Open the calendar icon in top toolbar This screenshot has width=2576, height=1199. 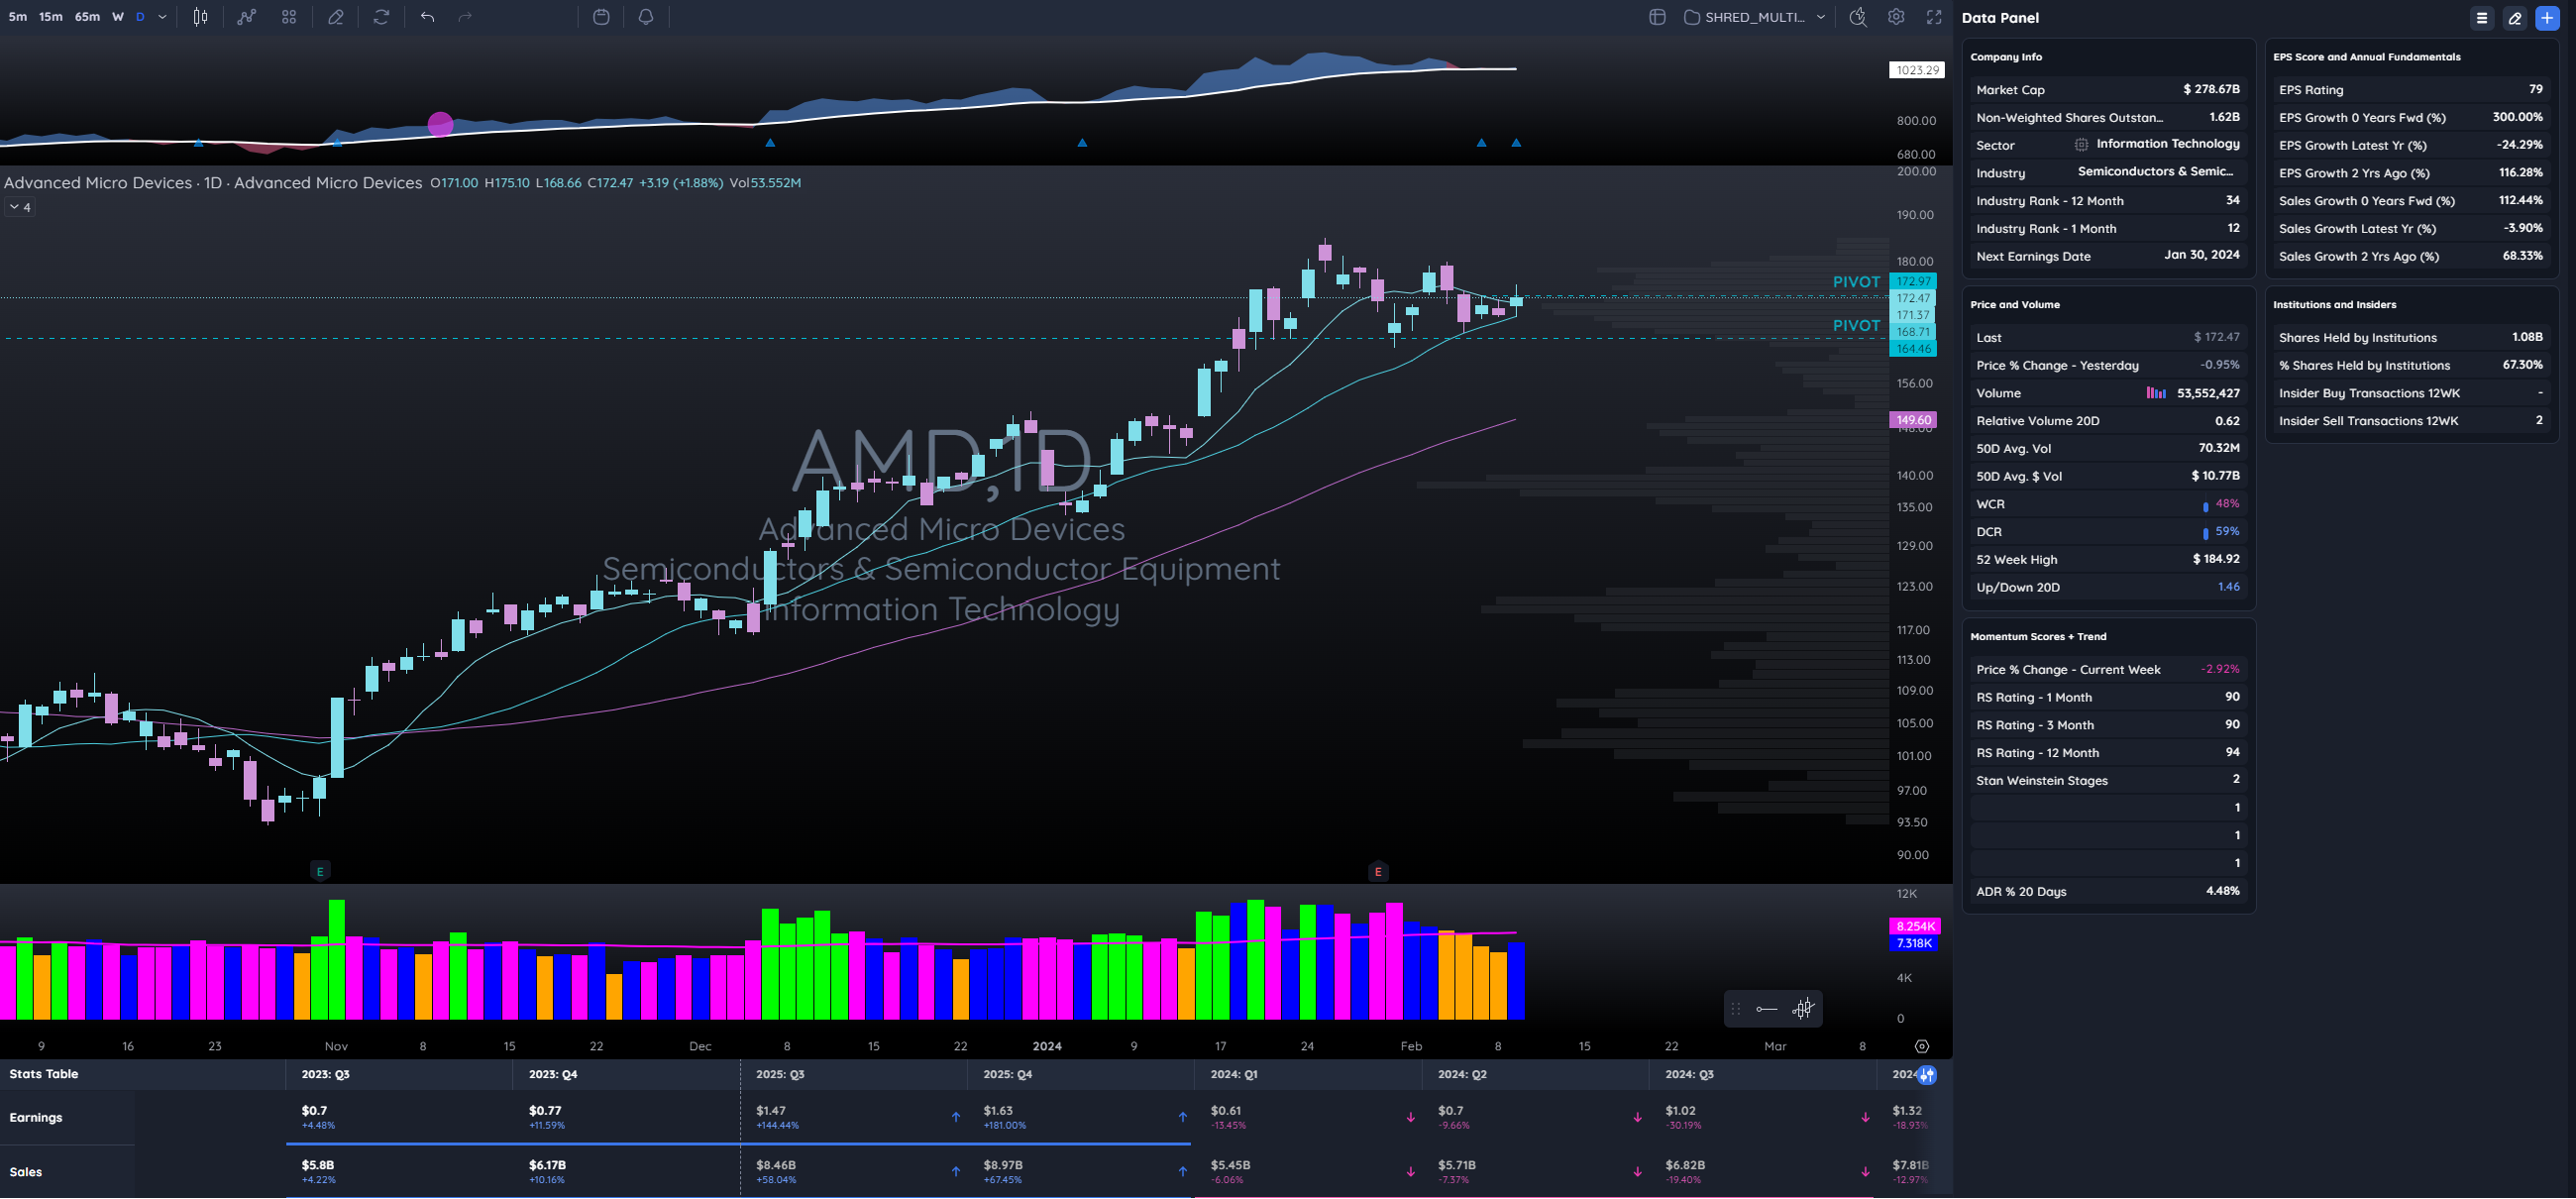pos(601,17)
